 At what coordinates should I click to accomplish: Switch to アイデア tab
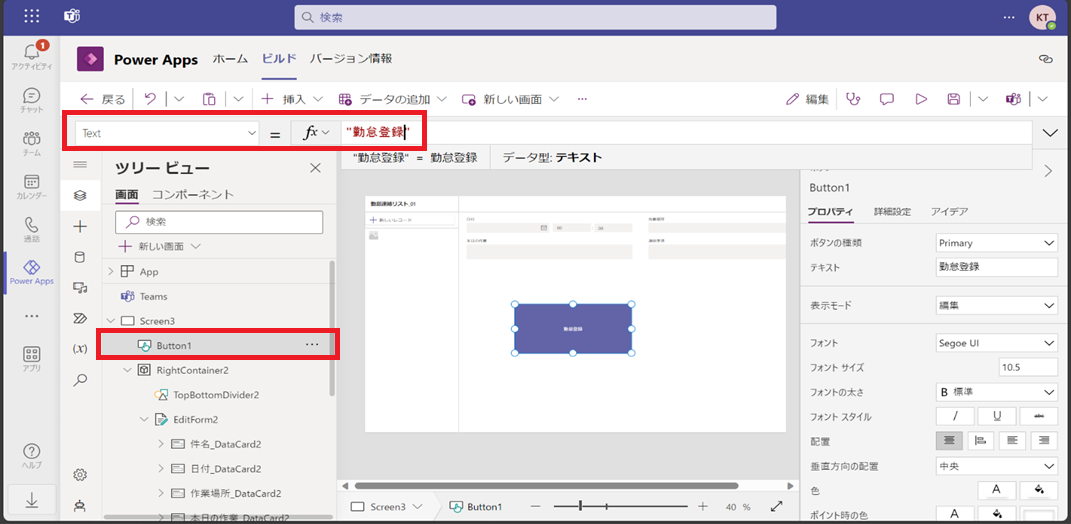click(949, 212)
